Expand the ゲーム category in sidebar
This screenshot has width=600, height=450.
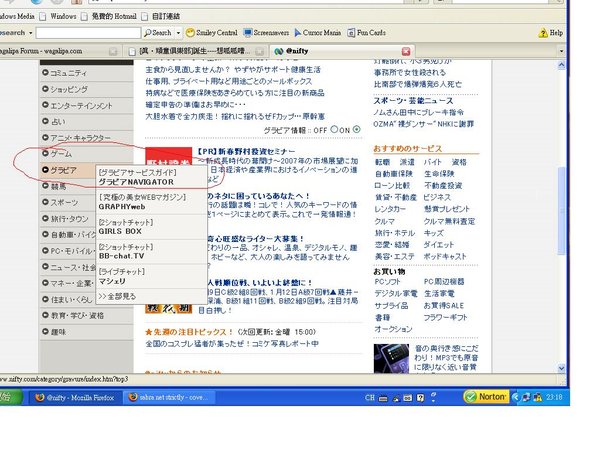point(60,155)
